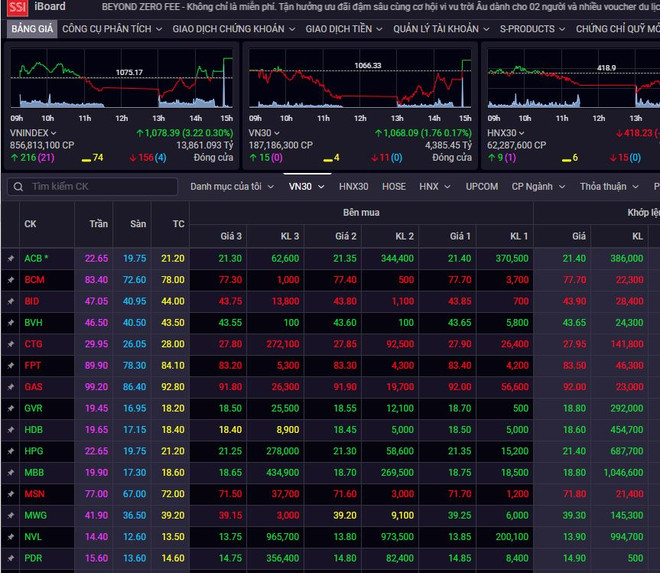Image resolution: width=660 pixels, height=573 pixels.
Task: Pin the FPT stock row
Action: tap(11, 365)
